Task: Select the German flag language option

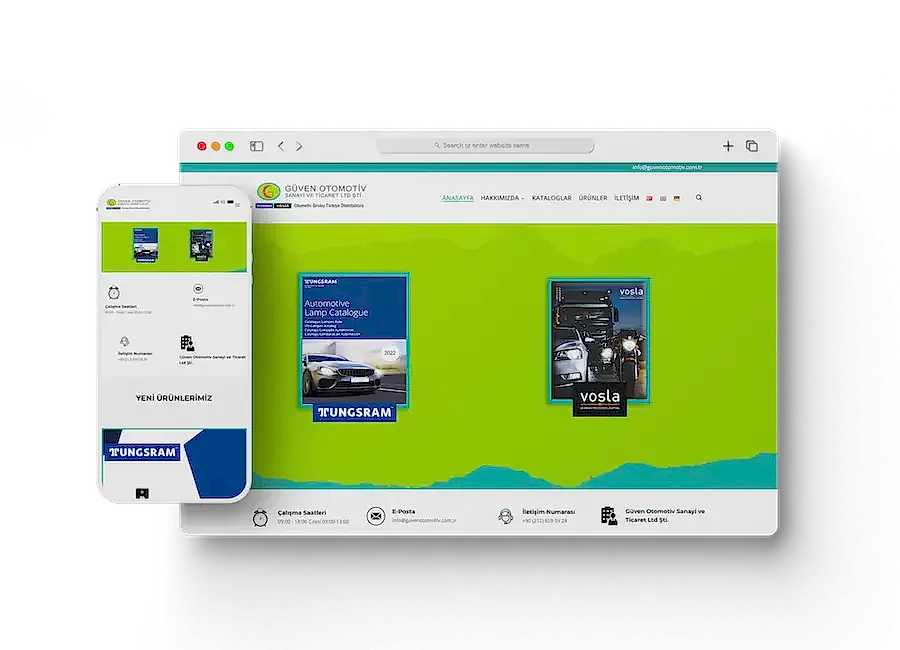Action: [x=676, y=198]
